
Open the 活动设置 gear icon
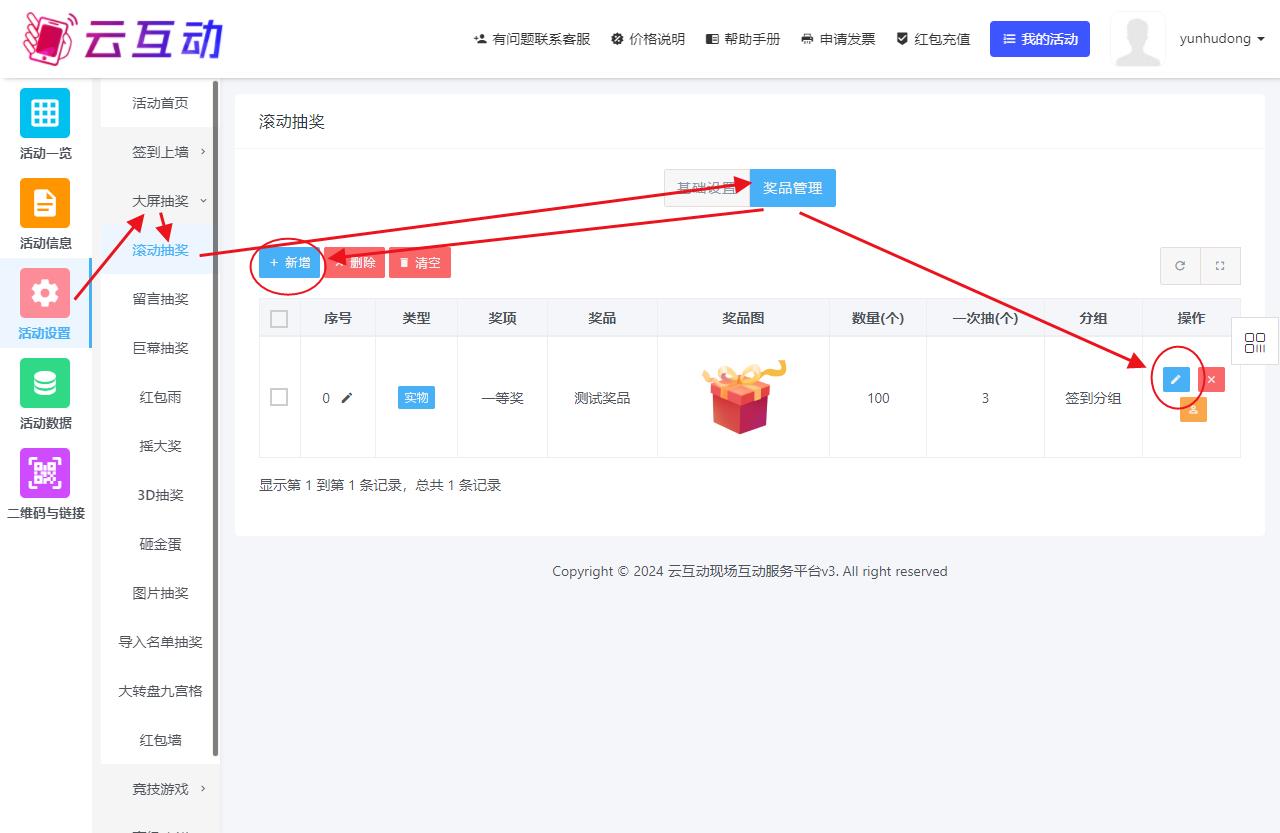[x=45, y=293]
